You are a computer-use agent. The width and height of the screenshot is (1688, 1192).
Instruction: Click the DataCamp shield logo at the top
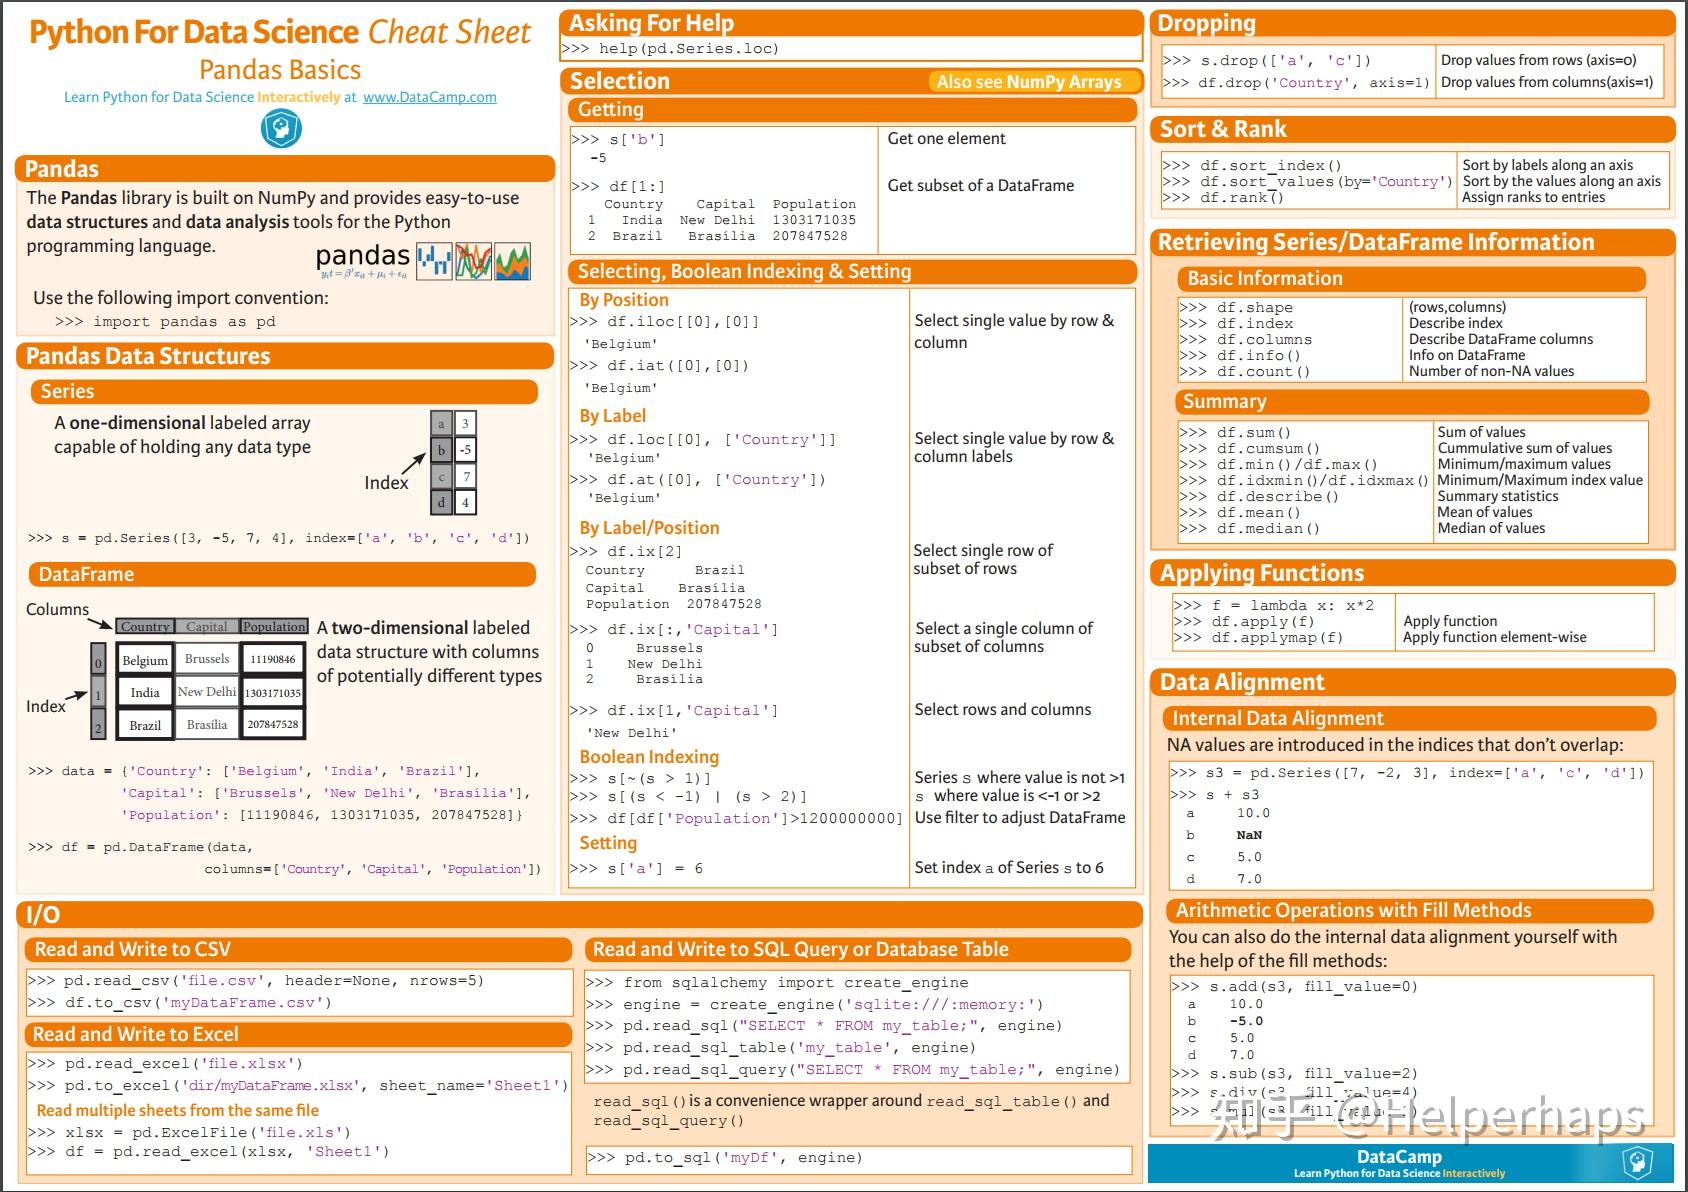tap(281, 128)
